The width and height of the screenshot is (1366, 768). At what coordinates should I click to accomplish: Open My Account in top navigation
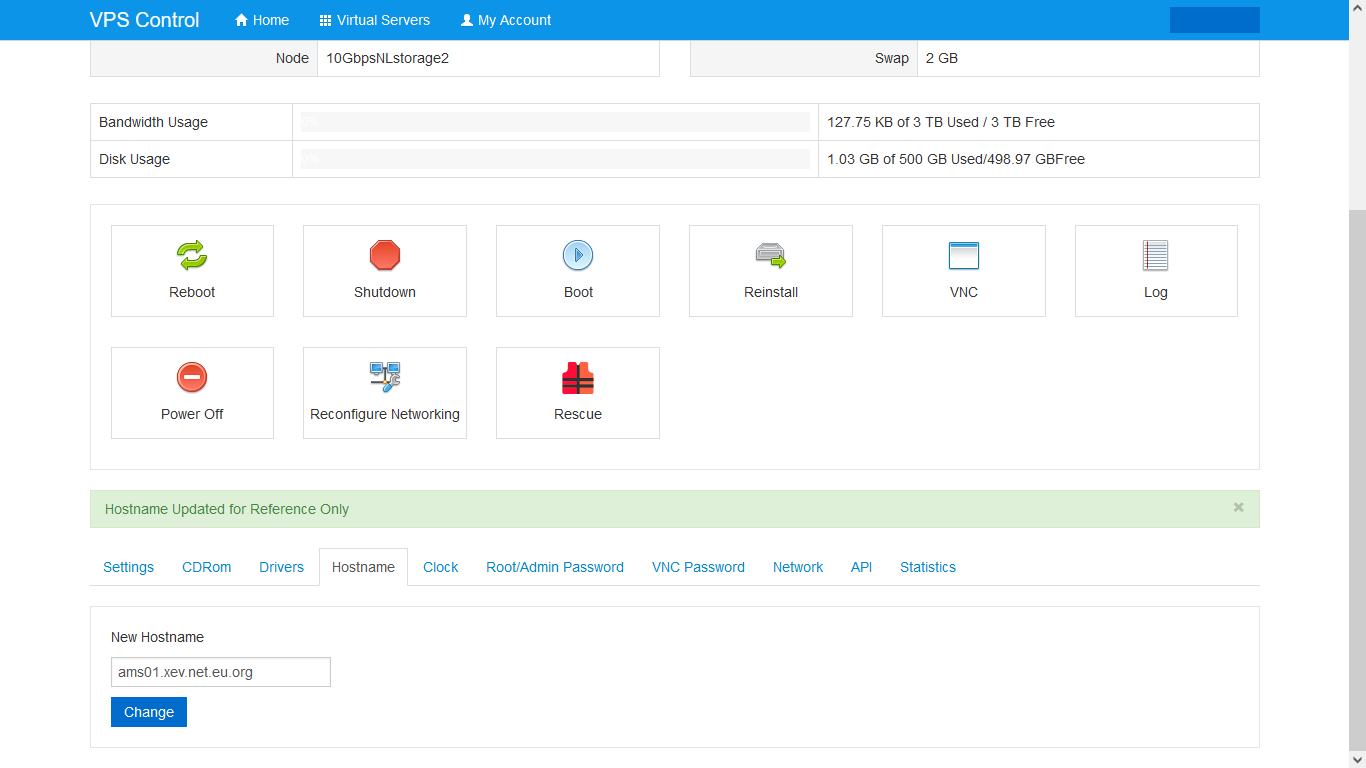[506, 20]
